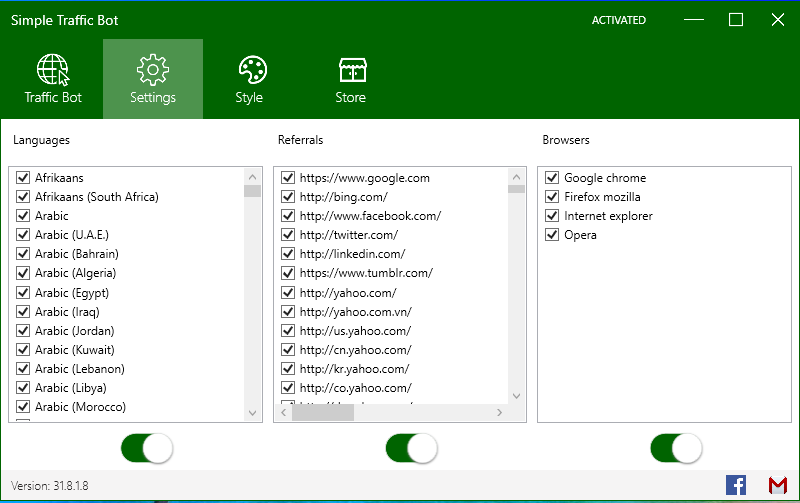The image size is (800, 503).
Task: Open the Gmail contact icon
Action: pos(778,485)
